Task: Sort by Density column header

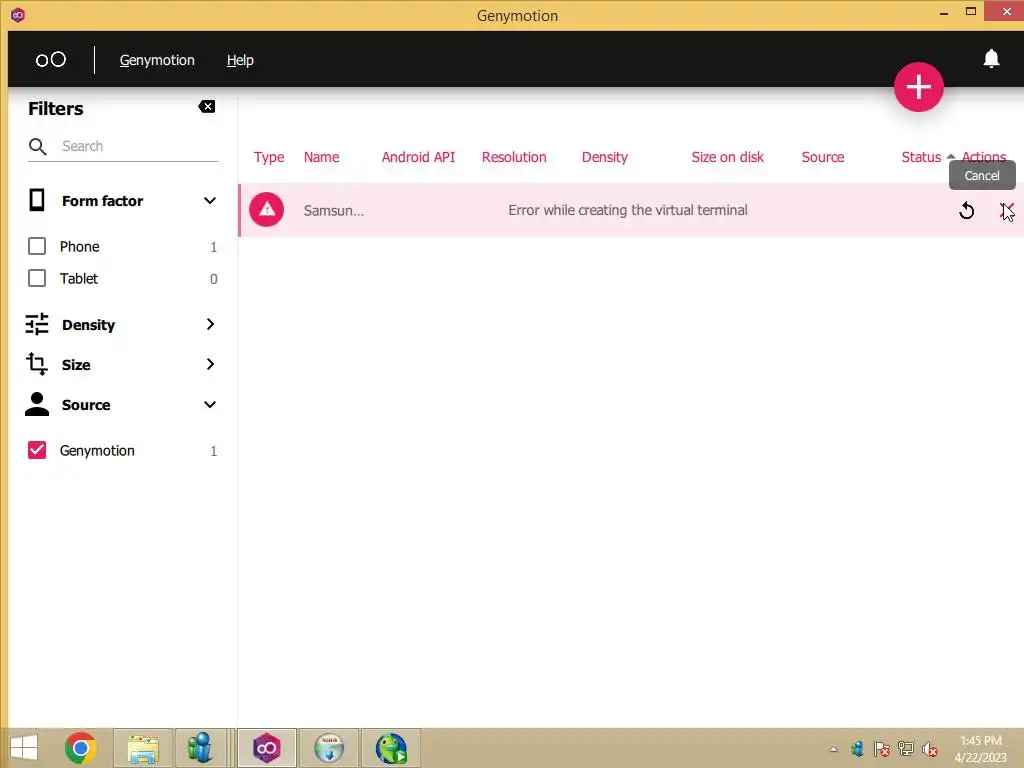Action: pos(605,157)
